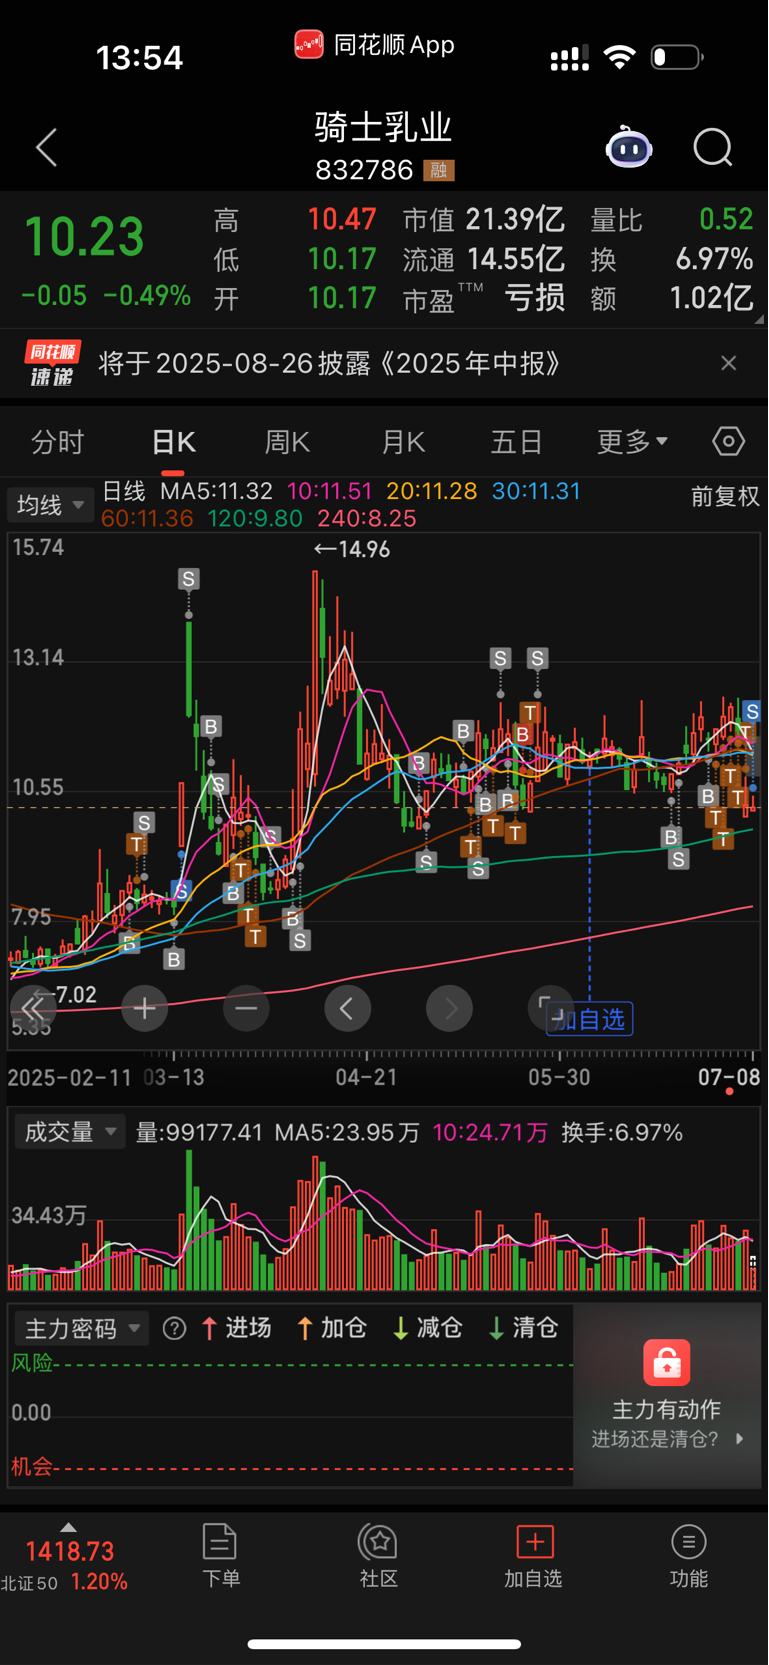The width and height of the screenshot is (769, 1665).
Task: Tap the 04-21 date label
Action: coord(366,1077)
